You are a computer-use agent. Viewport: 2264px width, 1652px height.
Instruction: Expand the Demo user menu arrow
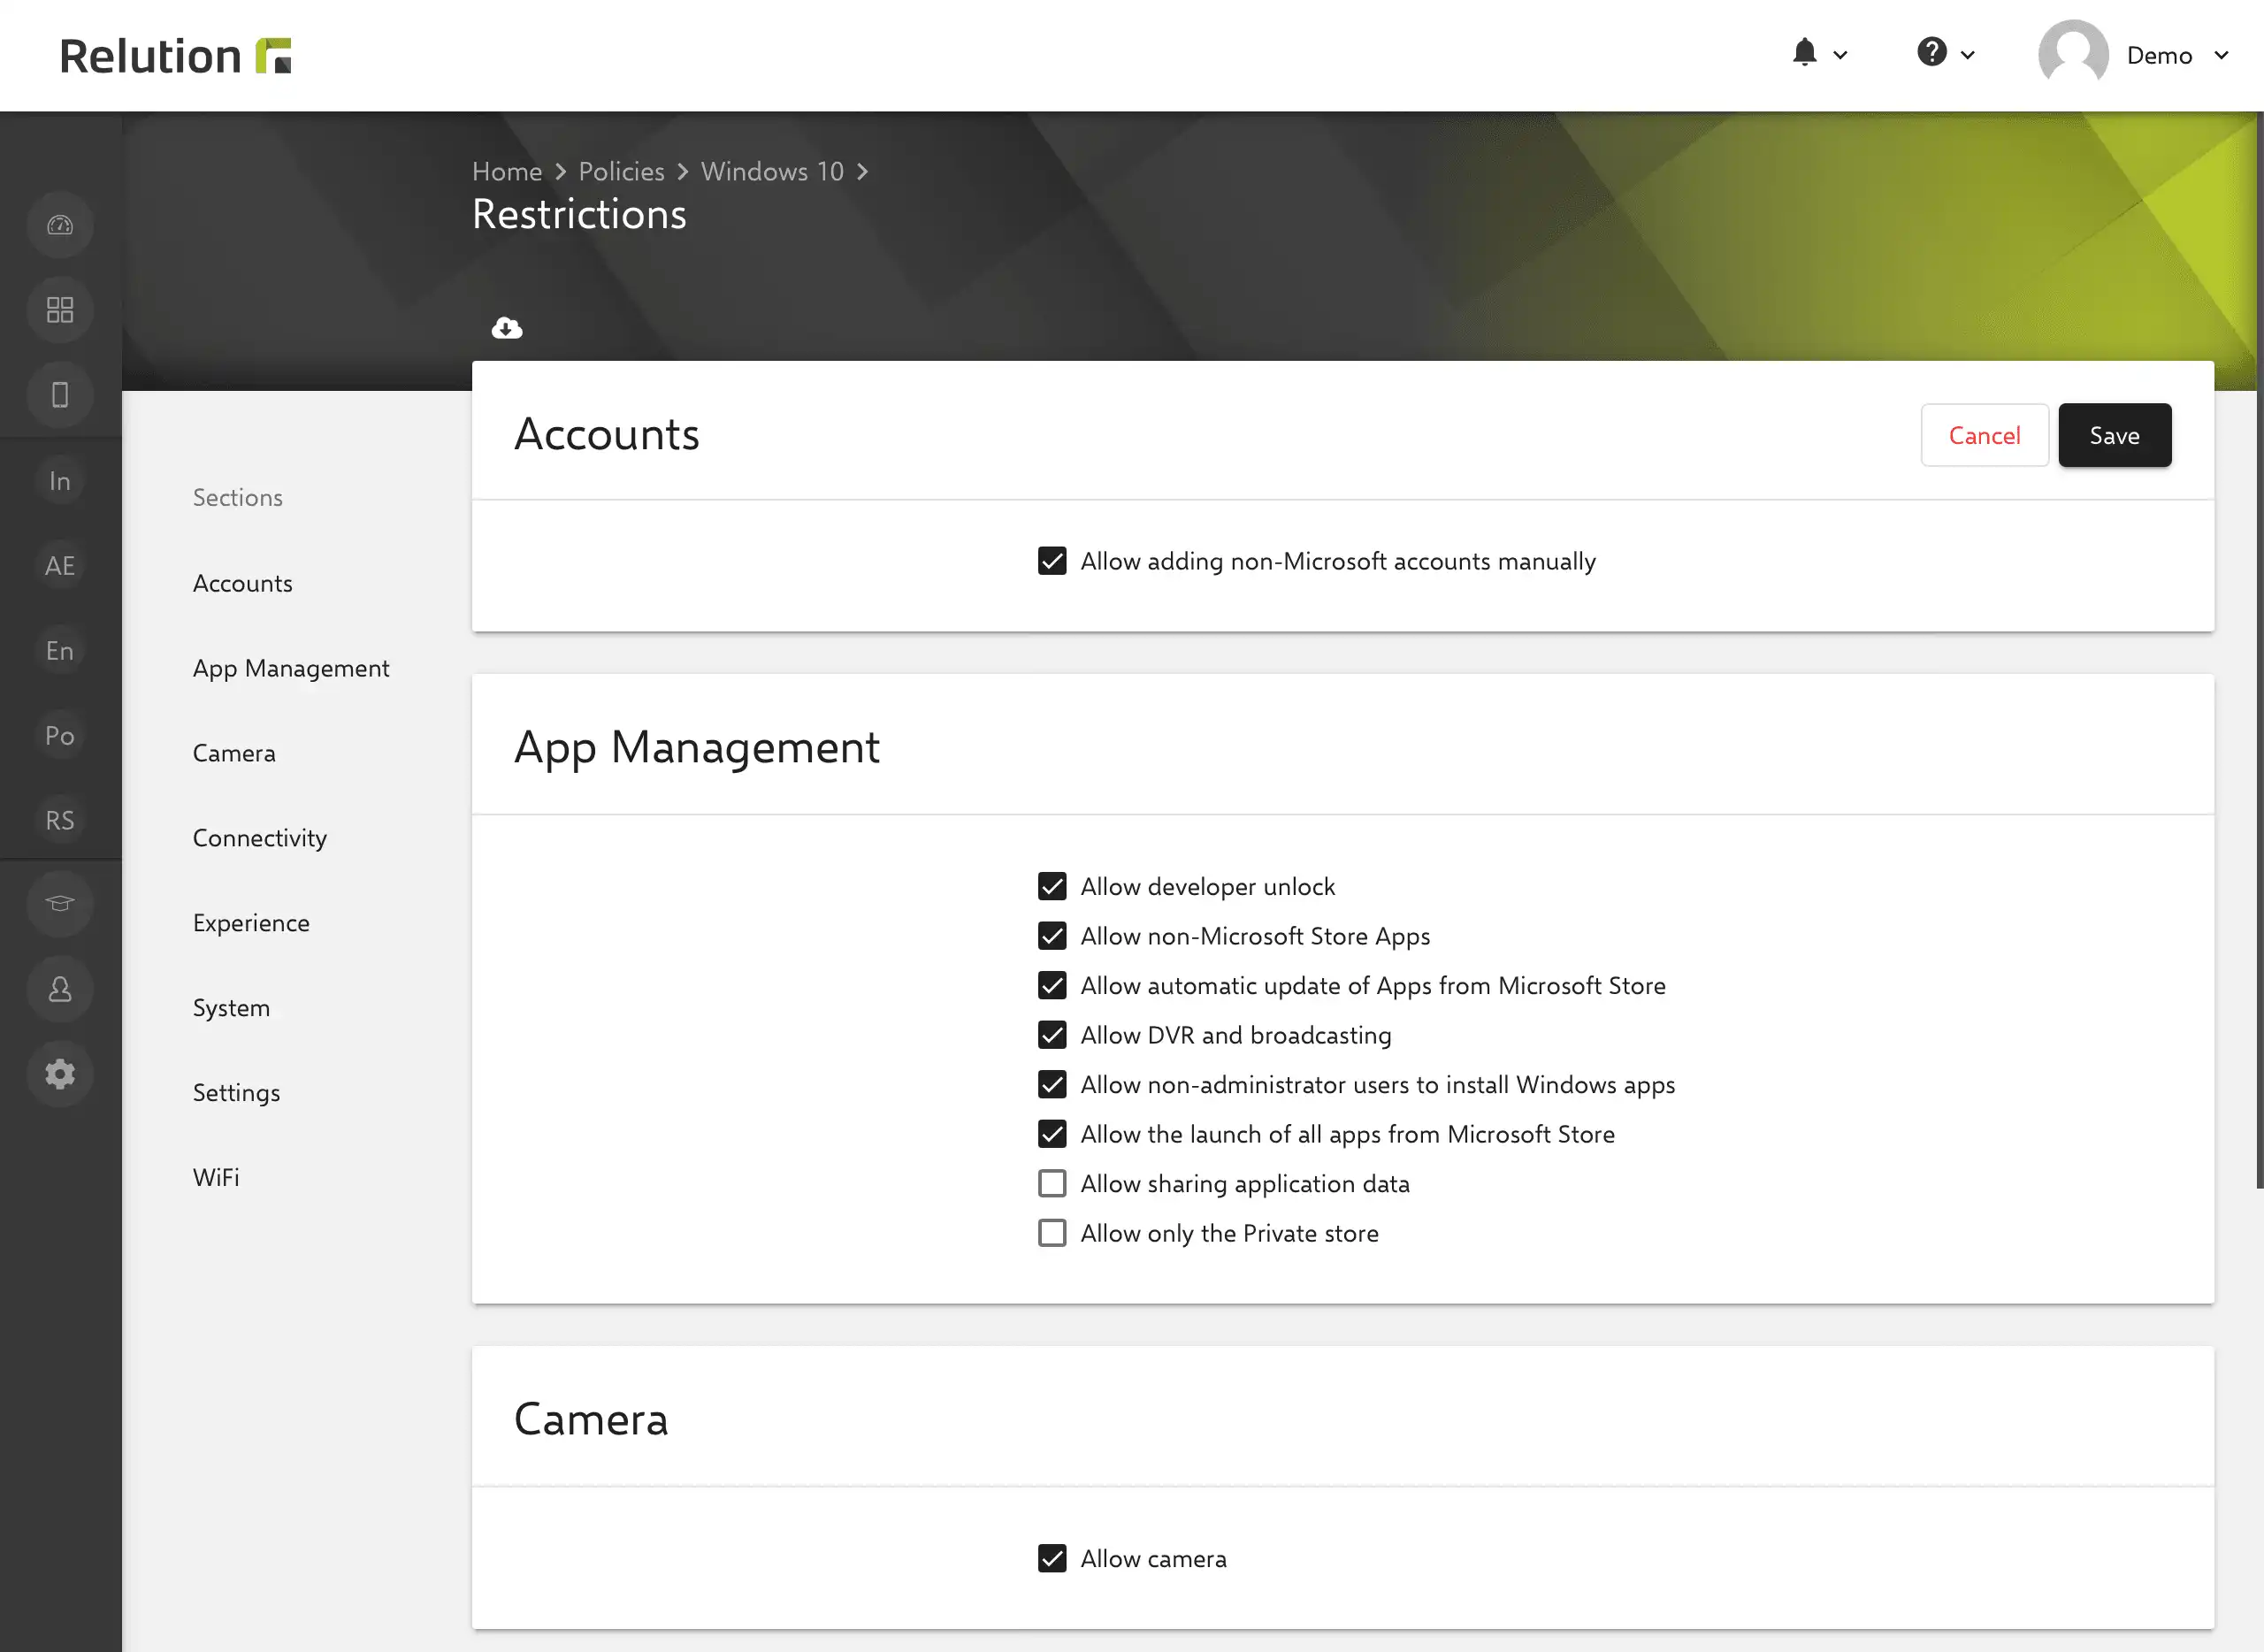point(2221,56)
